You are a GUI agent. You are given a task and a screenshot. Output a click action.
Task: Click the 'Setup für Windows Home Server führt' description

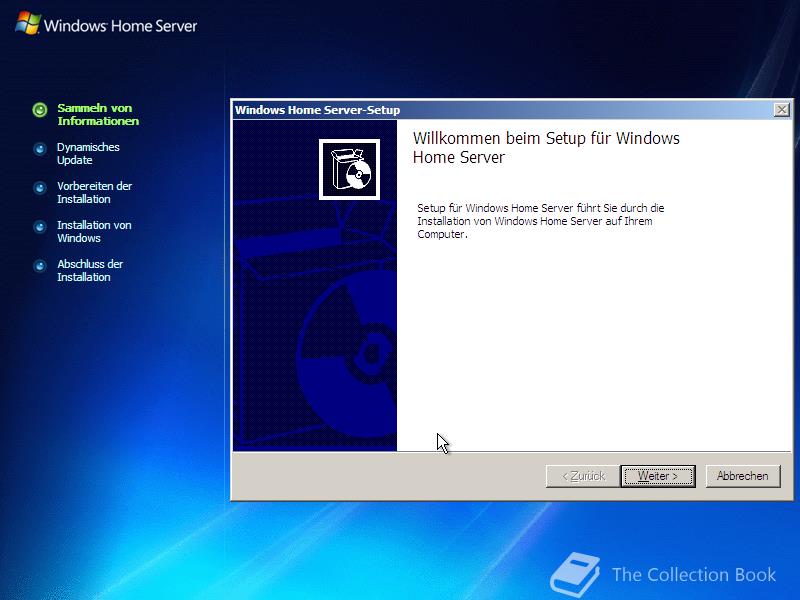[541, 221]
